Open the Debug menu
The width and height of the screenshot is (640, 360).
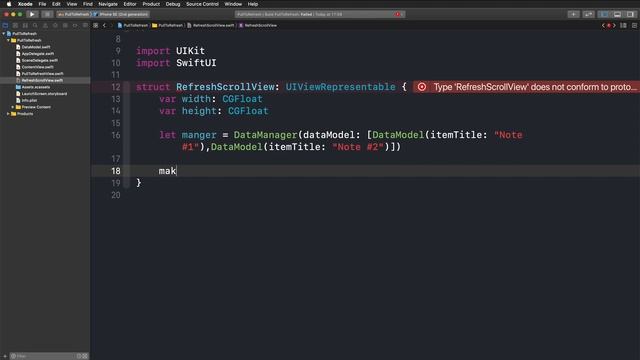point(173,4)
